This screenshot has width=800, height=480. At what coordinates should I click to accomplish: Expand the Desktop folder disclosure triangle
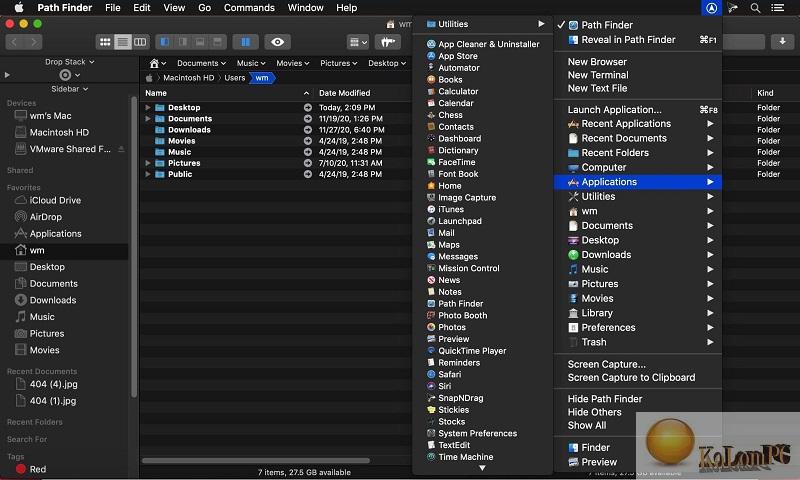[147, 108]
